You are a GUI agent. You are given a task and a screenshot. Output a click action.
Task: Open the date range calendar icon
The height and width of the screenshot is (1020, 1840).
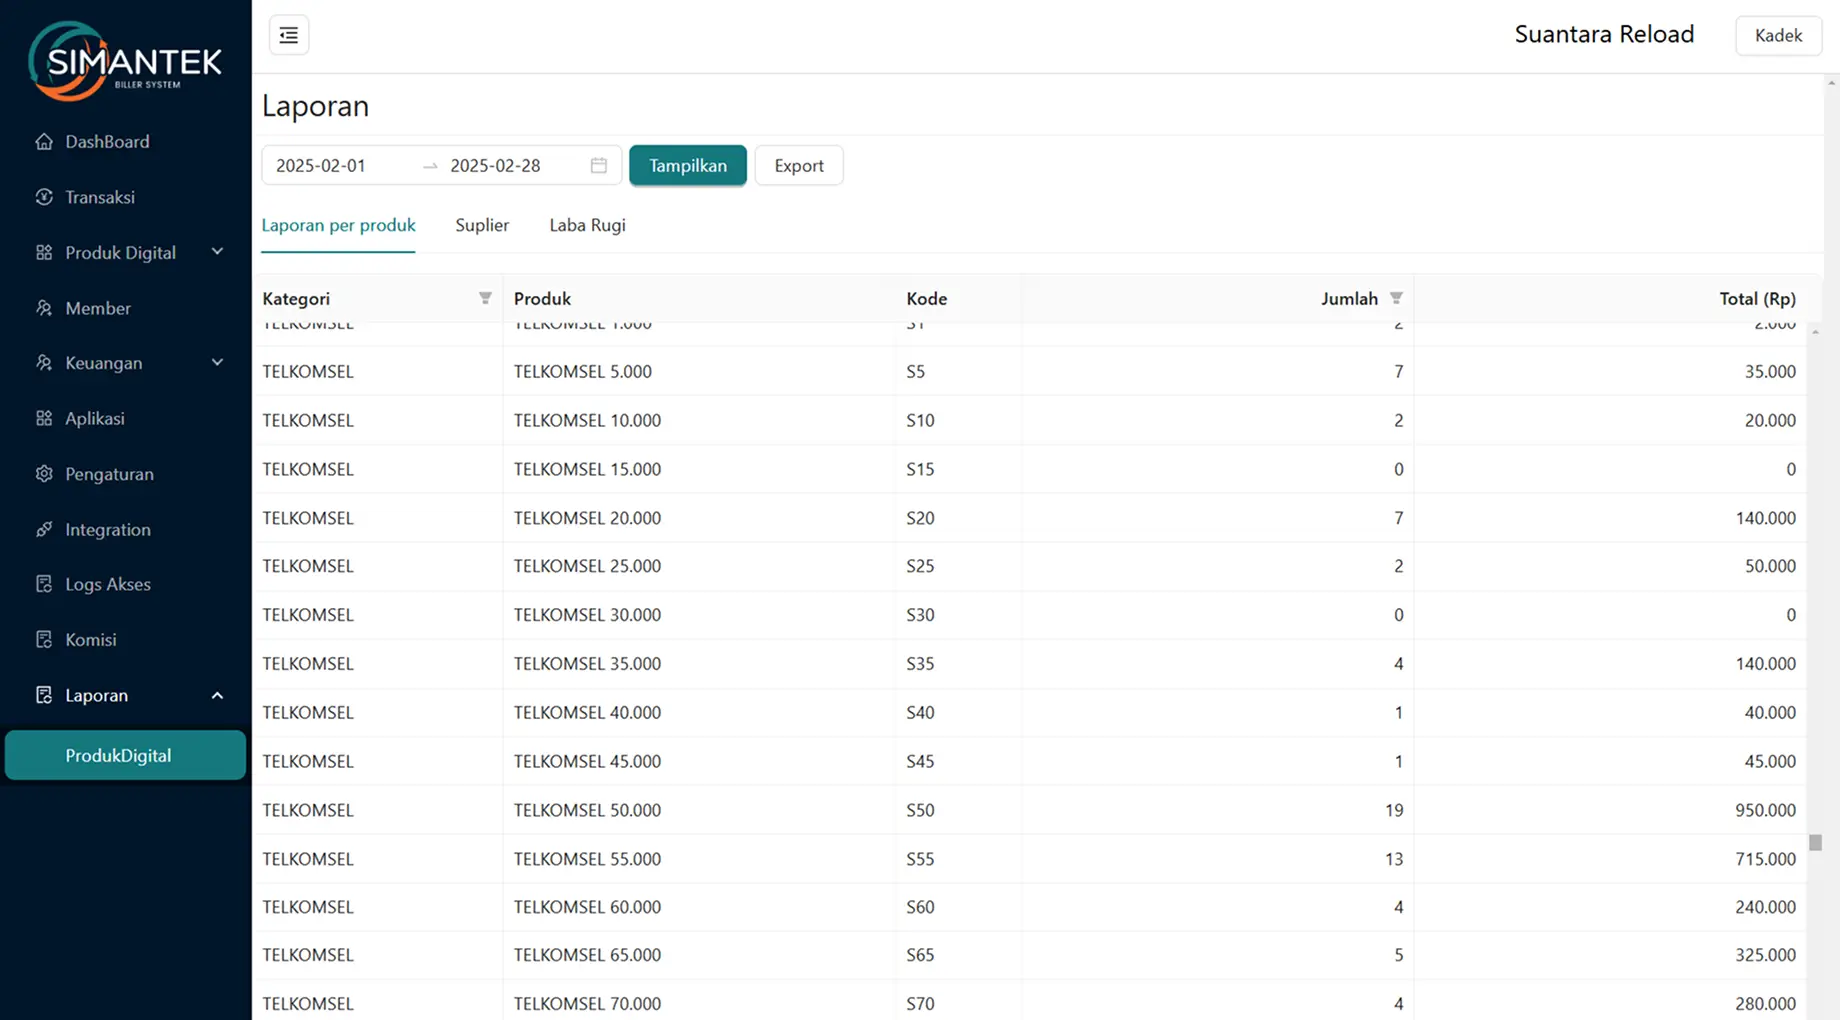coord(599,165)
